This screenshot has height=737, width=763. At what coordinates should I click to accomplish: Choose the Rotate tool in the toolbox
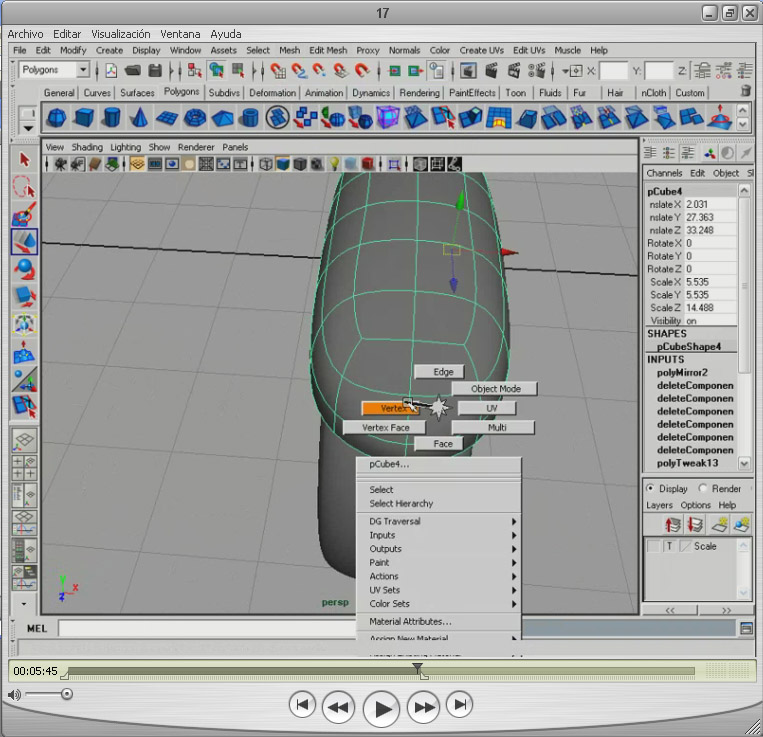pos(24,270)
